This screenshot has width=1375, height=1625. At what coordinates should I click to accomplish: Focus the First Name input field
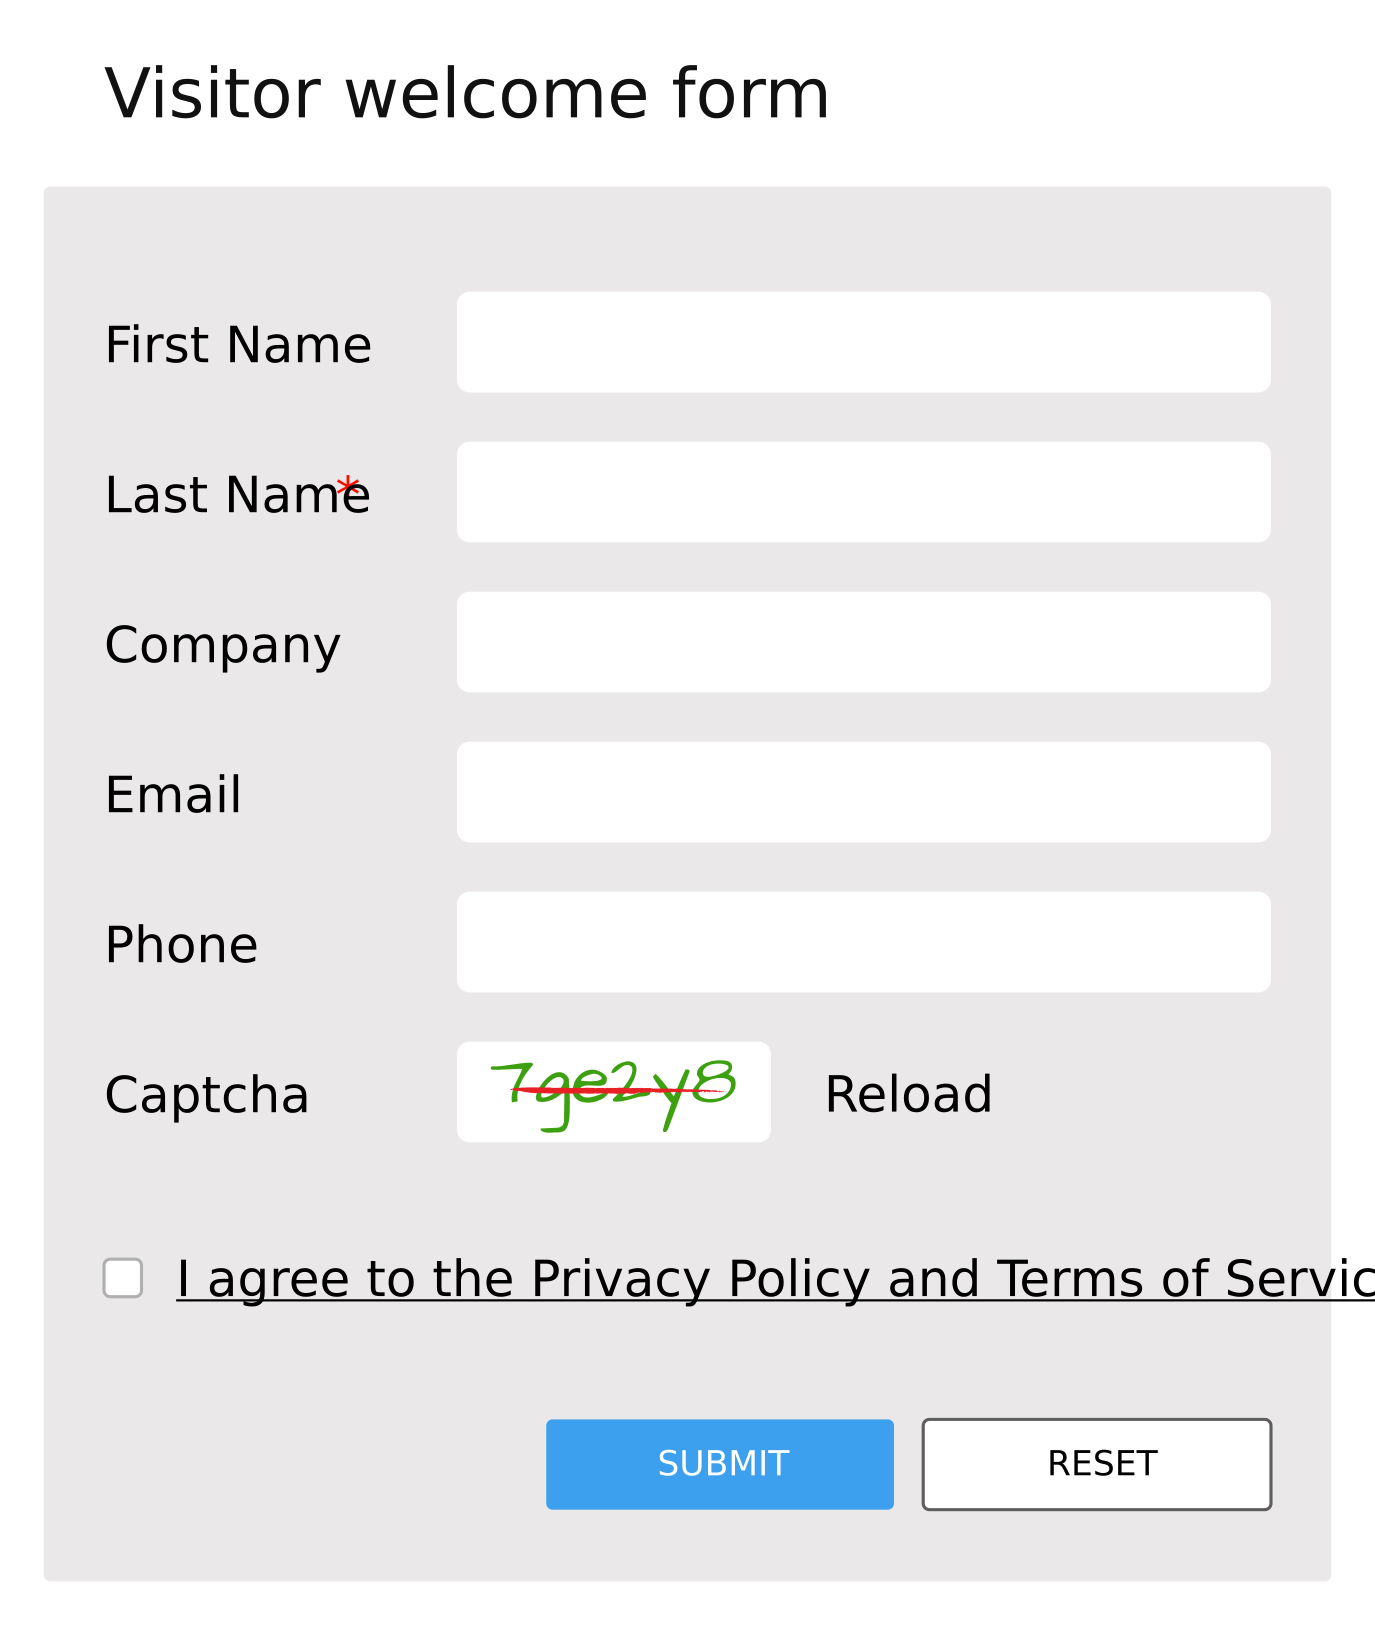pyautogui.click(x=864, y=342)
